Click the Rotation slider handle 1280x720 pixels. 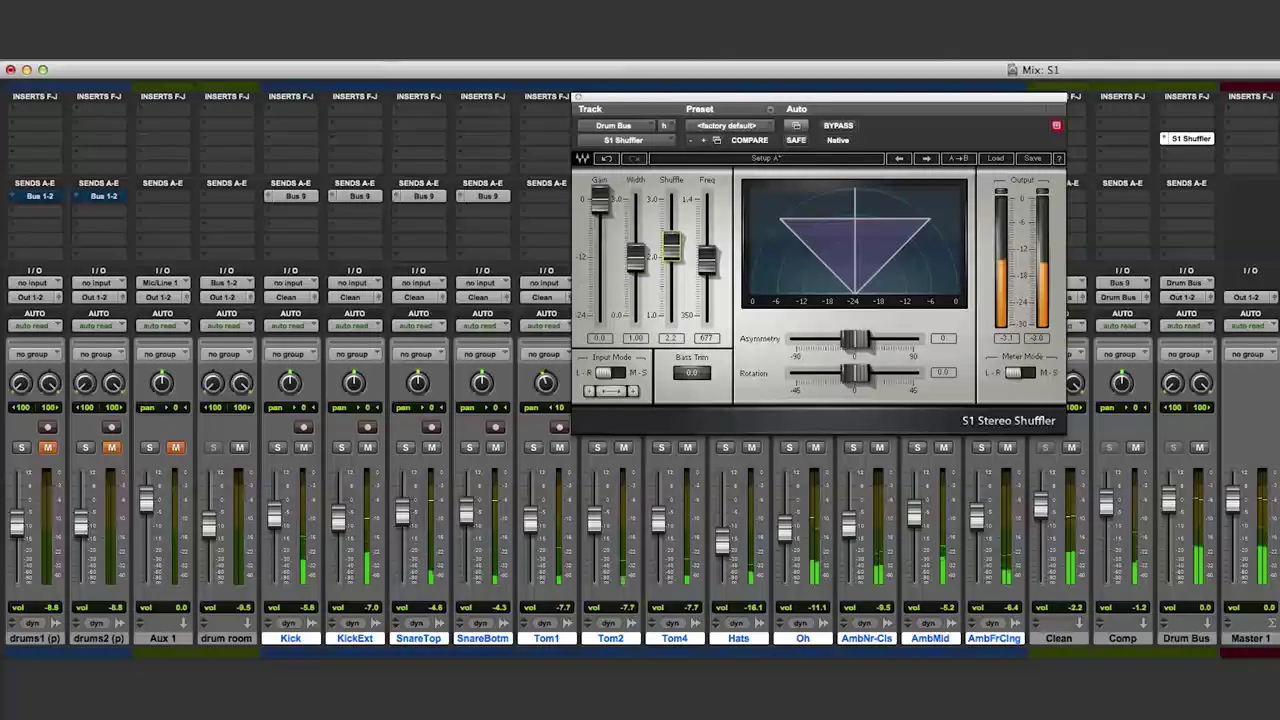[x=855, y=374]
